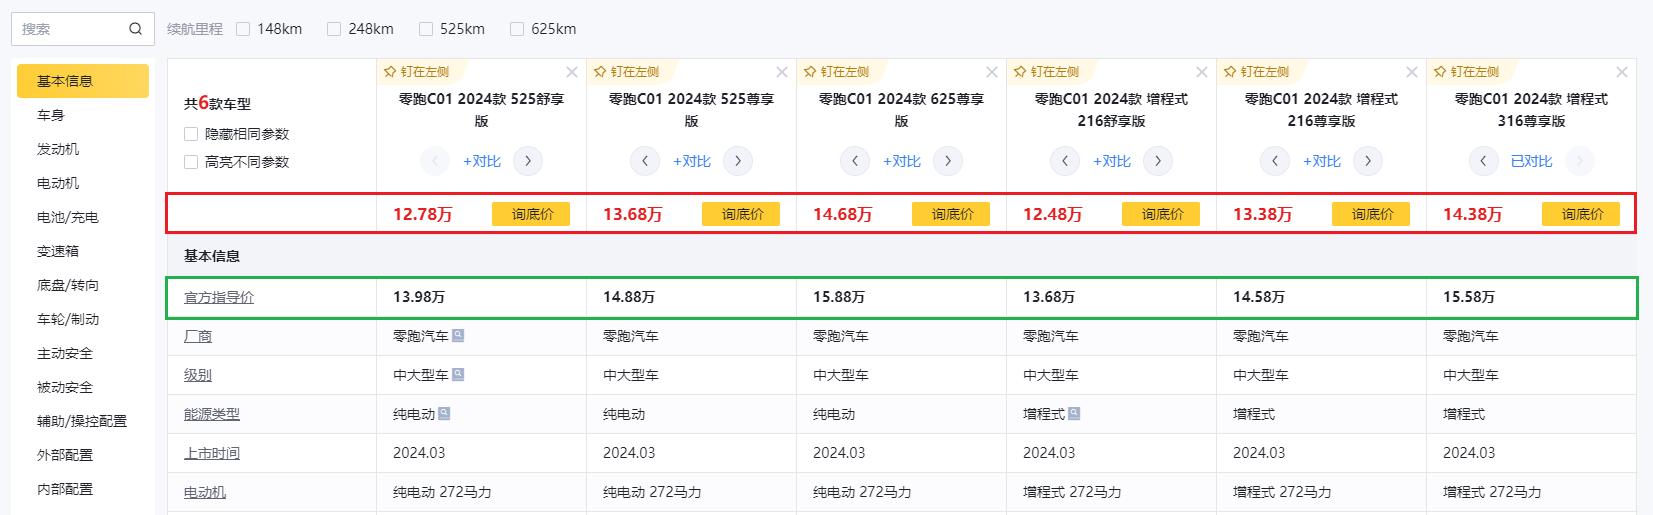1653x515 pixels.
Task: Add 625尊享版 to comparison via +对比
Action: [901, 161]
